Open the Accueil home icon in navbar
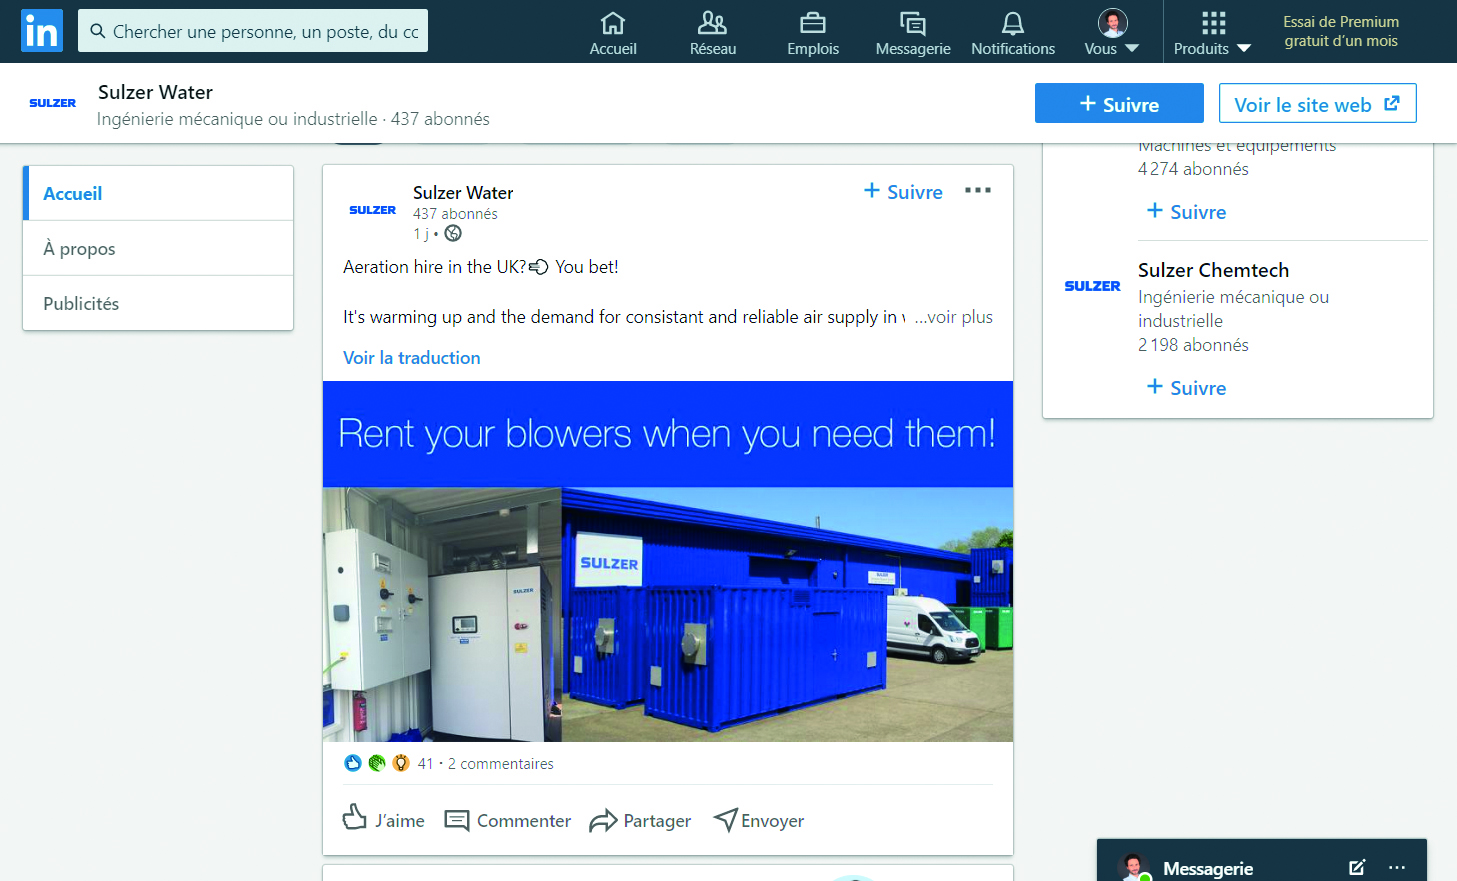The image size is (1457, 881). click(x=613, y=33)
